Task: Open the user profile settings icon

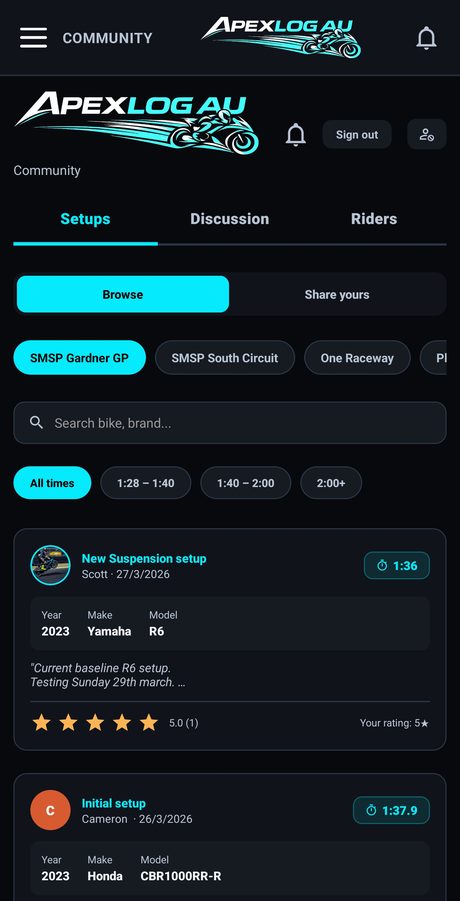Action: [427, 134]
